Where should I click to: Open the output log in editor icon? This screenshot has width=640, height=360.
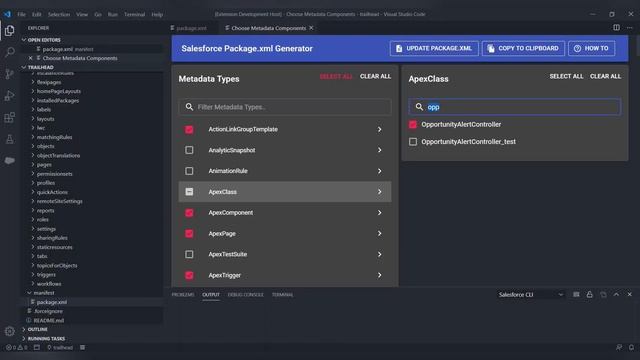click(x=603, y=294)
